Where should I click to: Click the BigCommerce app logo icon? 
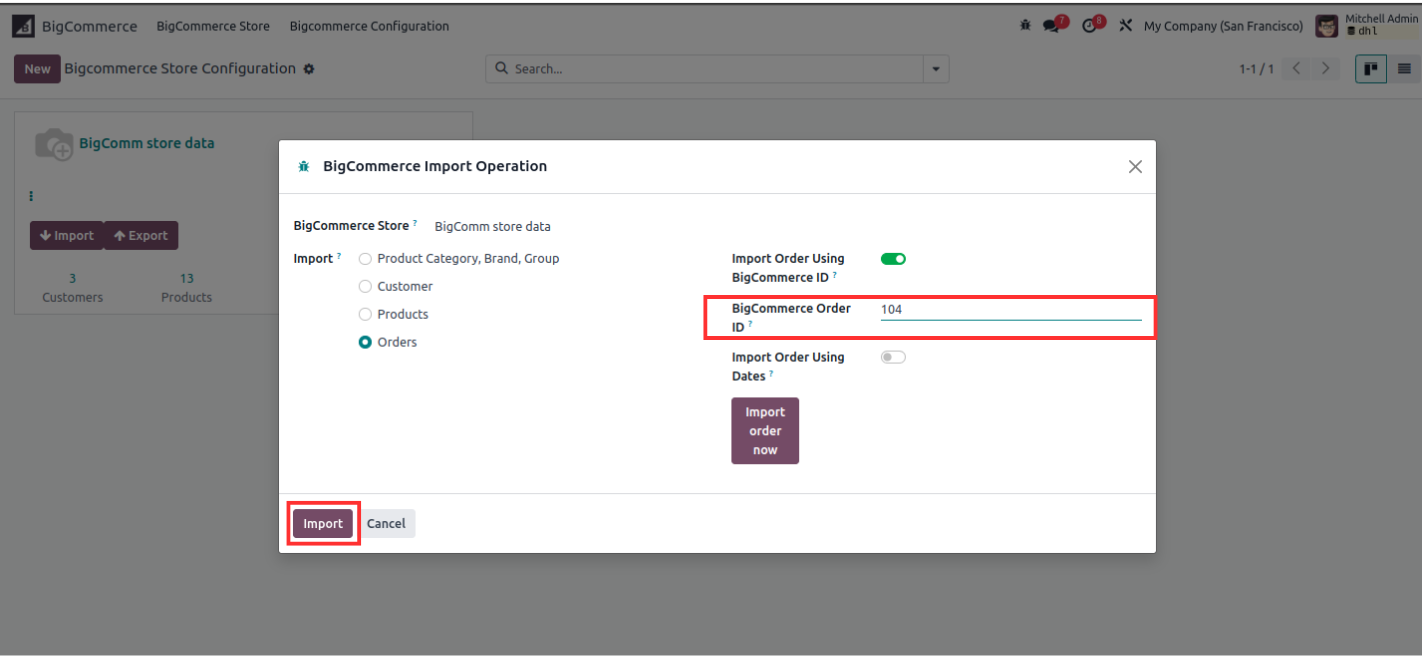[23, 26]
